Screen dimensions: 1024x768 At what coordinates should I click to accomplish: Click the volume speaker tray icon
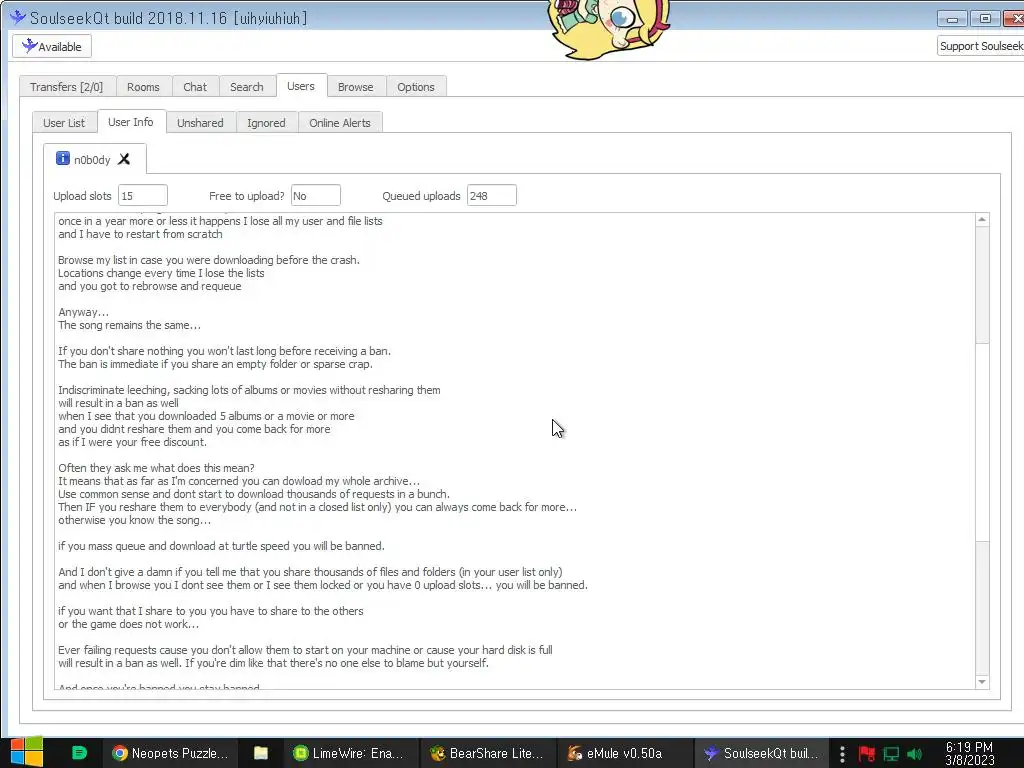click(914, 754)
